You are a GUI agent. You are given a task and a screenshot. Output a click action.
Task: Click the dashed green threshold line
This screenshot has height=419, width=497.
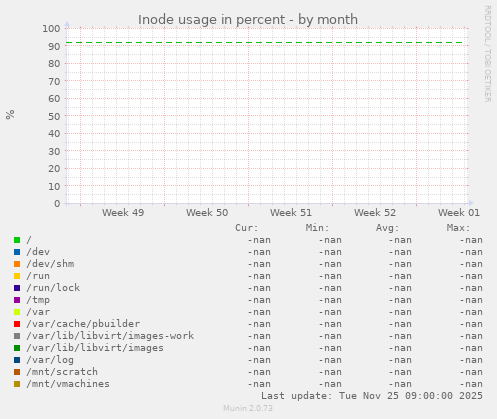pos(265,43)
